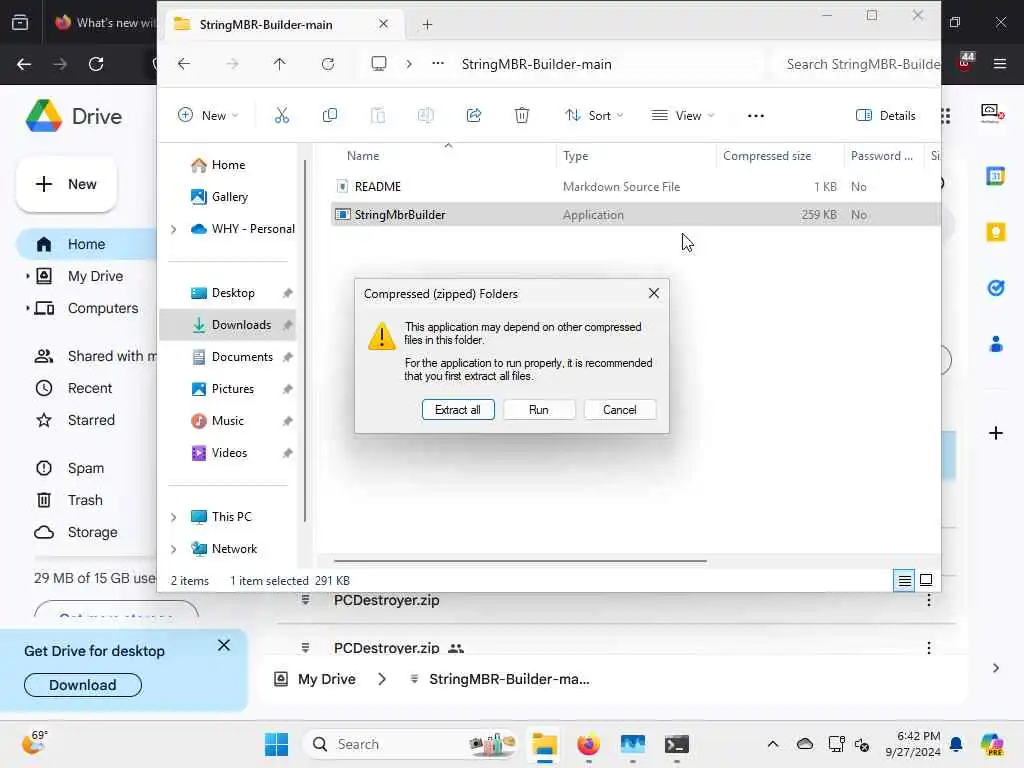Open Recent in Google Drive sidebar
The image size is (1024, 768).
pos(89,388)
